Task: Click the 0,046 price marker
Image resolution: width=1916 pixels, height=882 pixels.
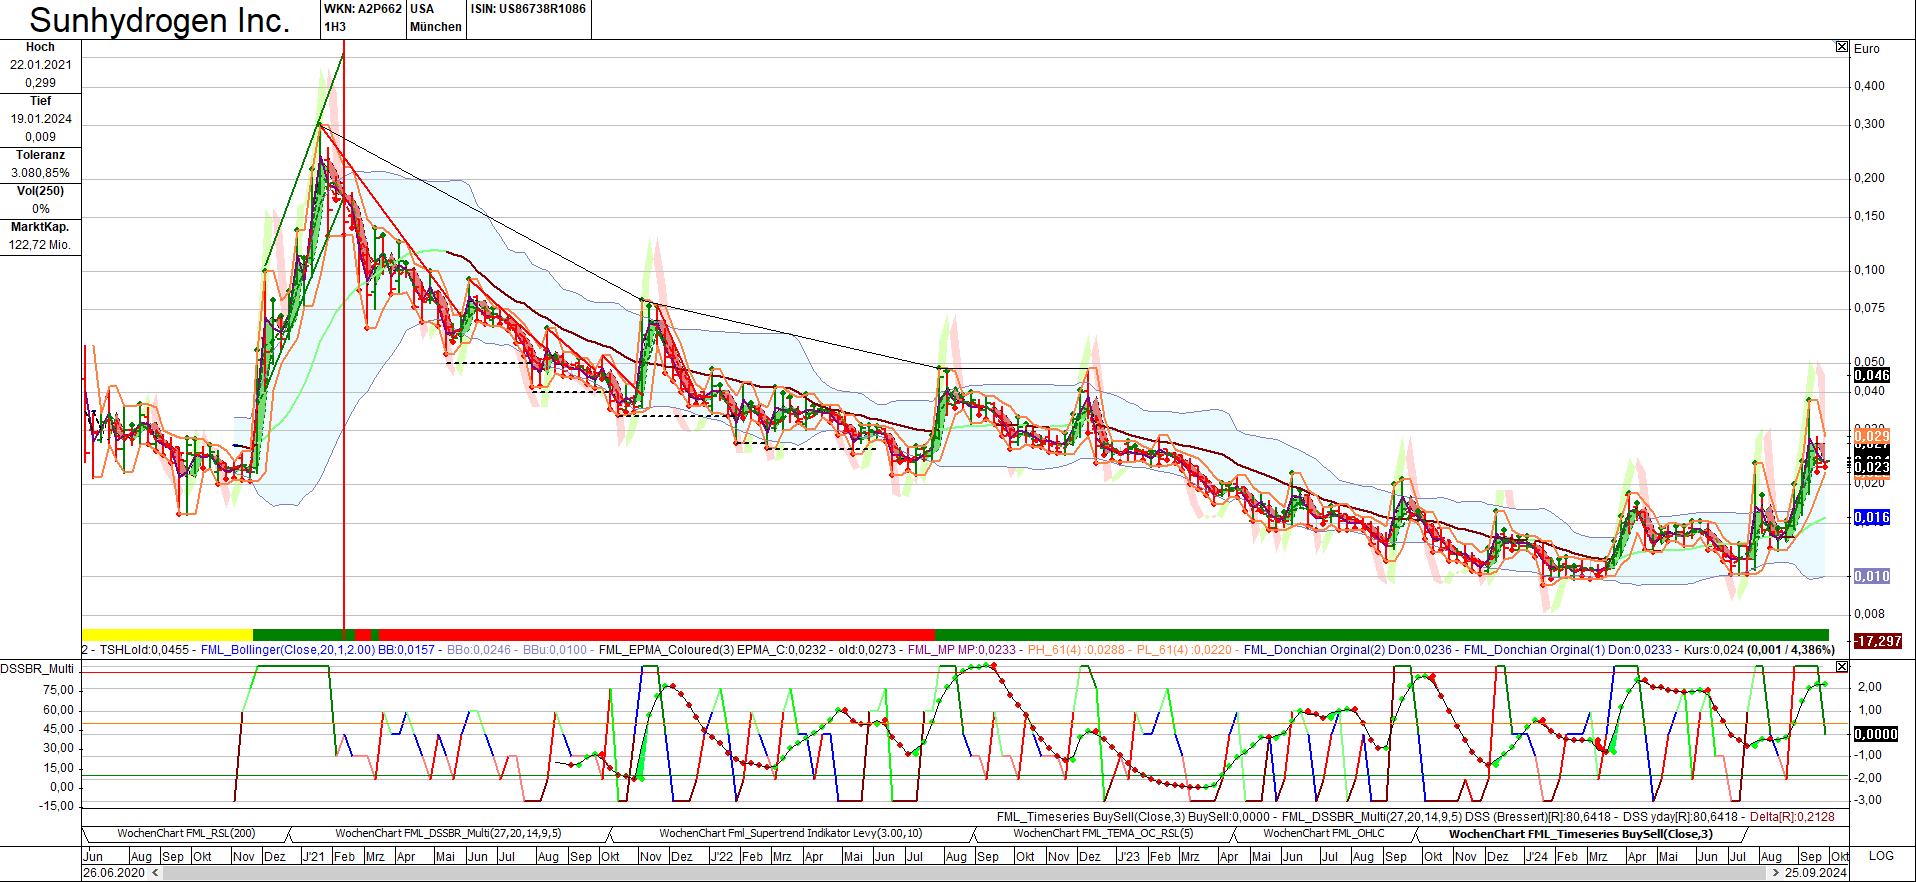Action: pyautogui.click(x=1872, y=376)
